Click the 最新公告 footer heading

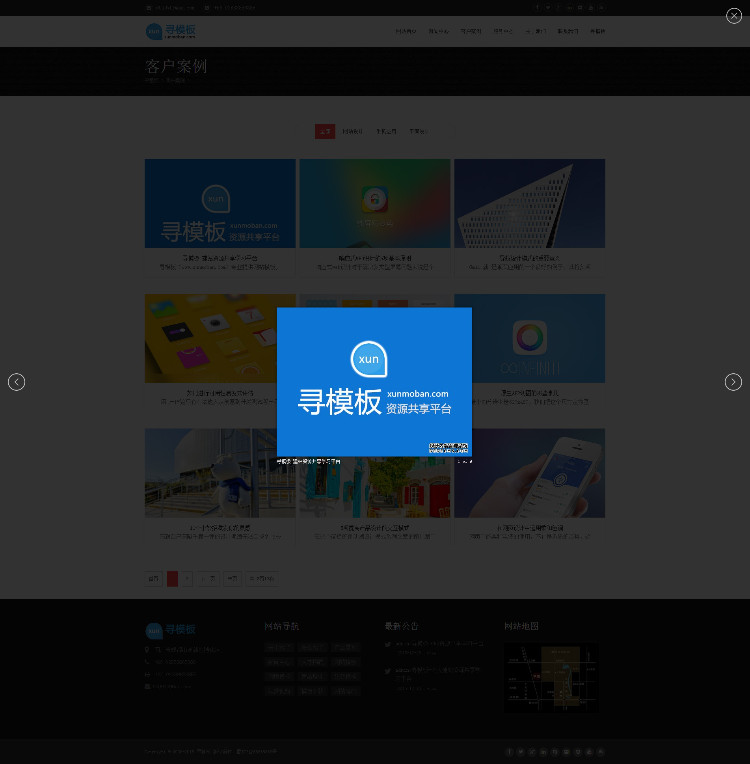(401, 626)
